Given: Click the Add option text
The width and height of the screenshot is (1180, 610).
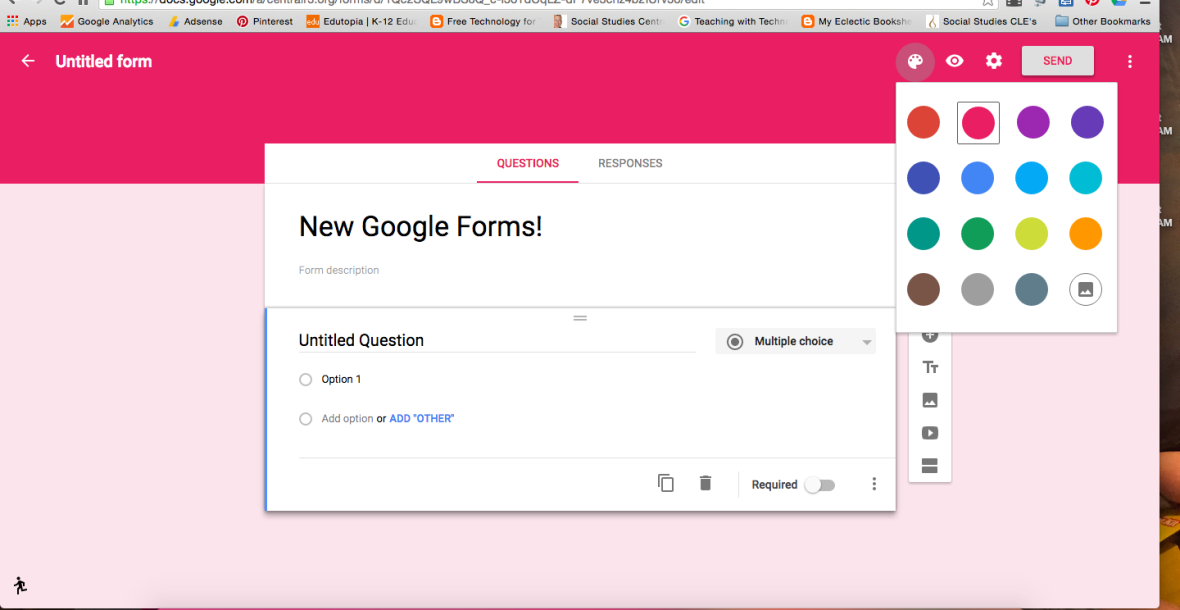Looking at the screenshot, I should click(347, 419).
